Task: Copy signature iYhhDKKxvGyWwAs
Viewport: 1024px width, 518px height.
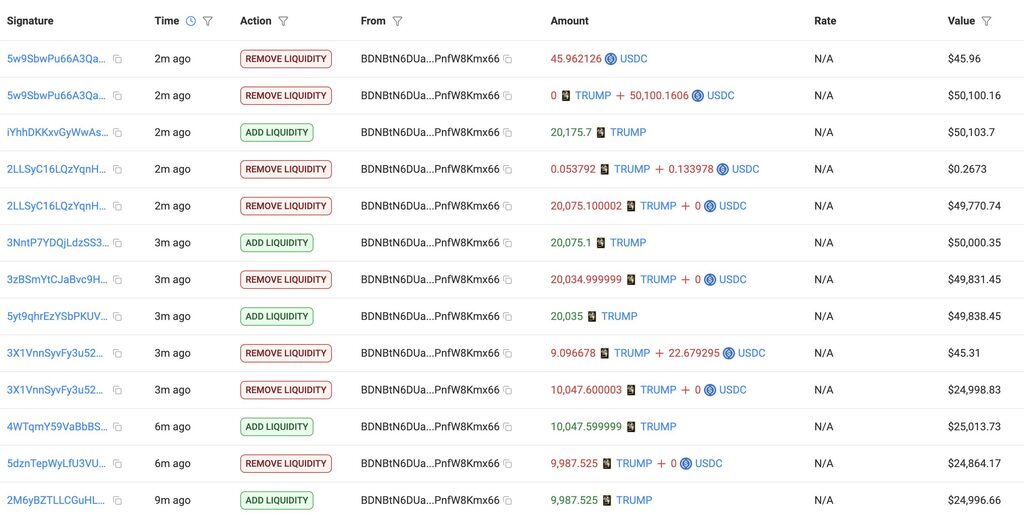Action: tap(118, 133)
